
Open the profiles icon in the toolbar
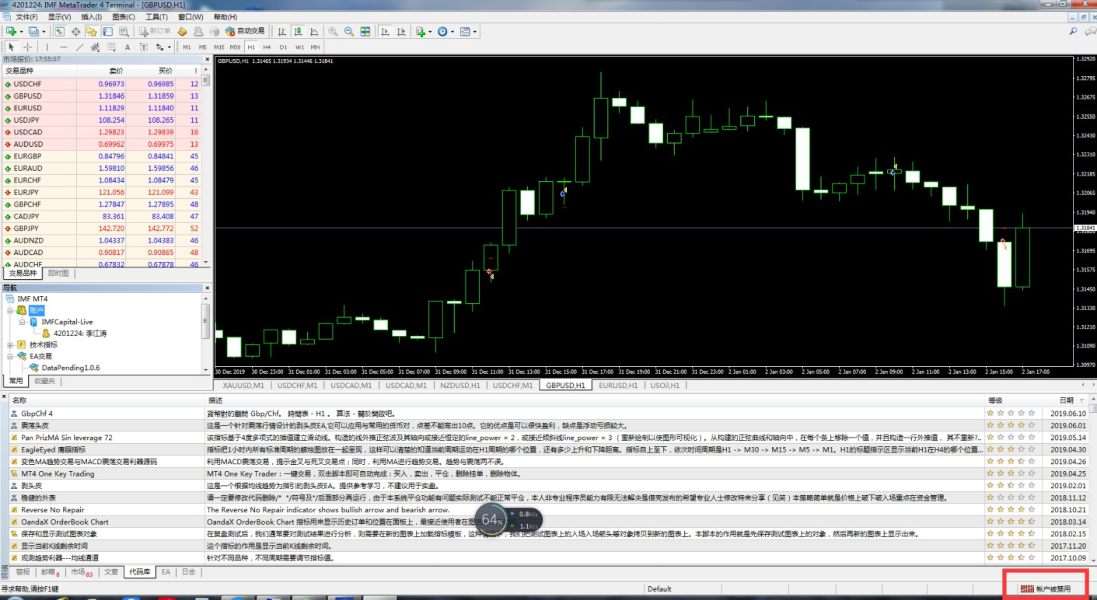tap(34, 31)
